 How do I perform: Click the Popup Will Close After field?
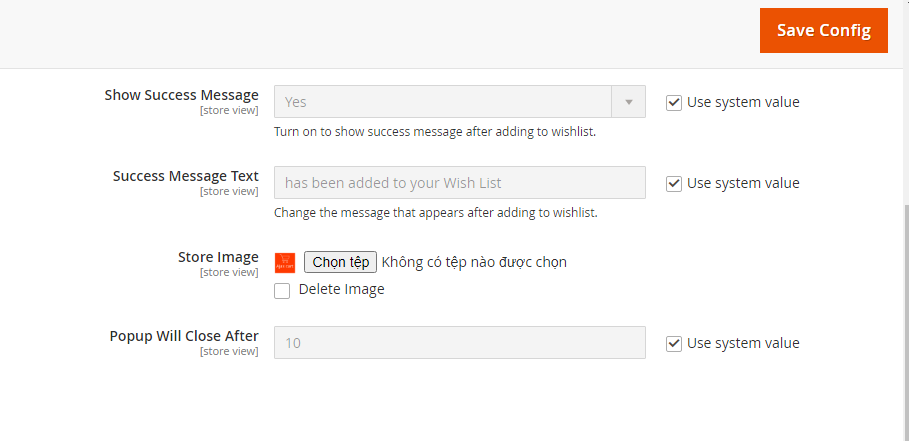point(459,343)
